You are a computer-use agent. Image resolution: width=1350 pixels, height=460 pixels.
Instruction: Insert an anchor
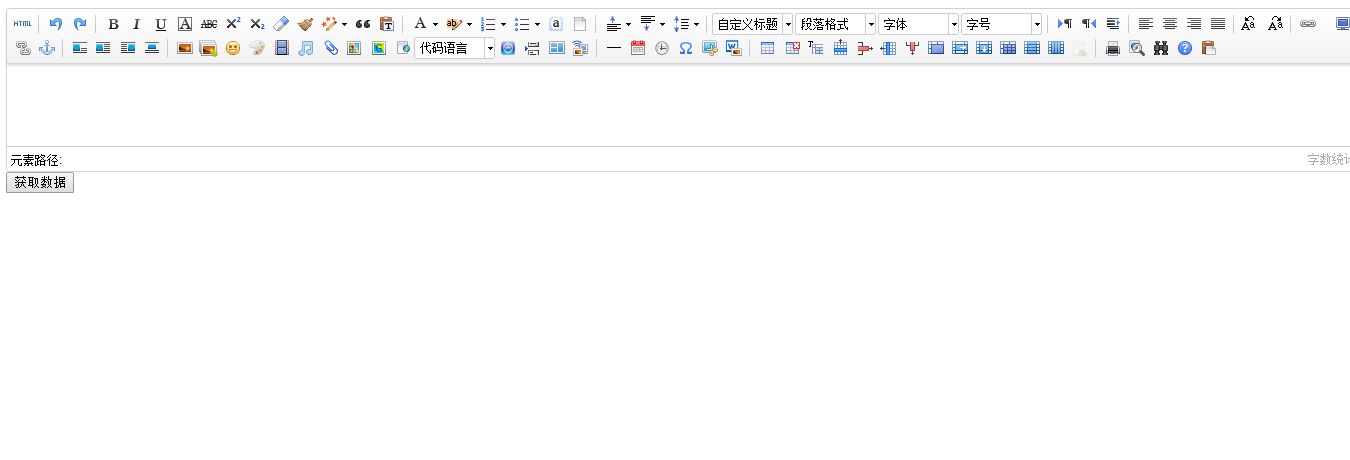click(x=47, y=48)
